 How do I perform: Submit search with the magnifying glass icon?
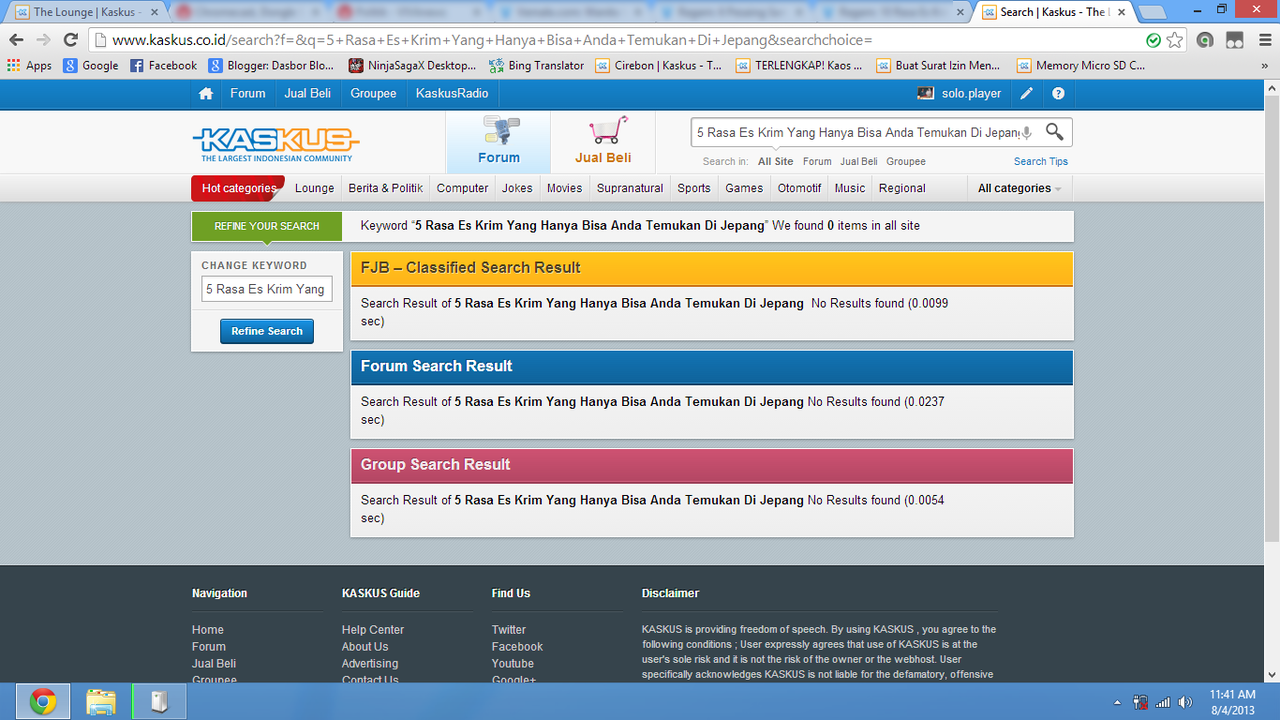tap(1054, 131)
